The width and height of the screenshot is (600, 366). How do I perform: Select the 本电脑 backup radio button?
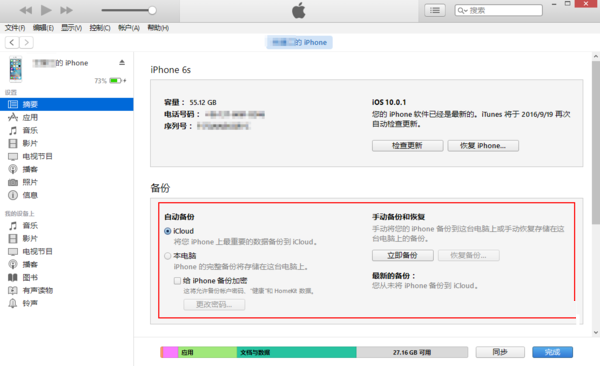pos(168,256)
